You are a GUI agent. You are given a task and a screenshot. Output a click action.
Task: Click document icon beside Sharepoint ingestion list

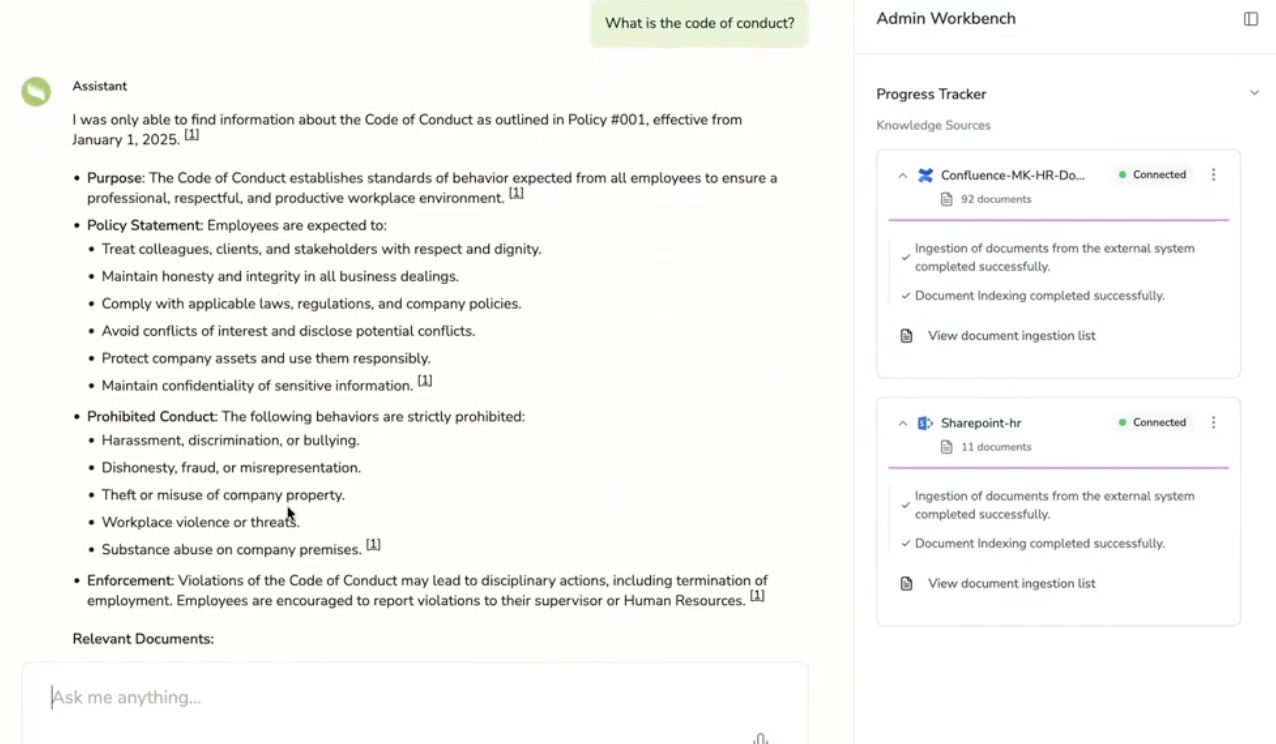tap(906, 584)
